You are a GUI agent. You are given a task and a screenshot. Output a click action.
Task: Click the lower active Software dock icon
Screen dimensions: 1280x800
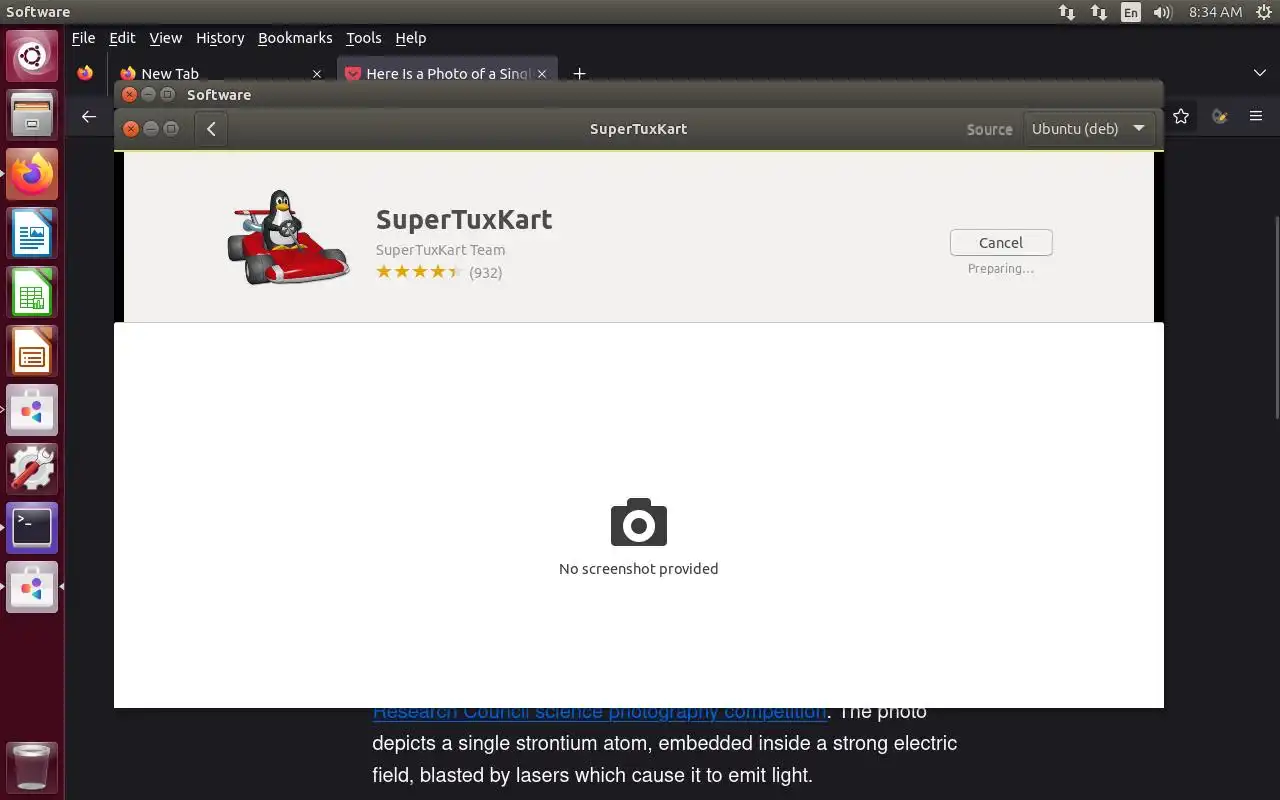tap(32, 587)
